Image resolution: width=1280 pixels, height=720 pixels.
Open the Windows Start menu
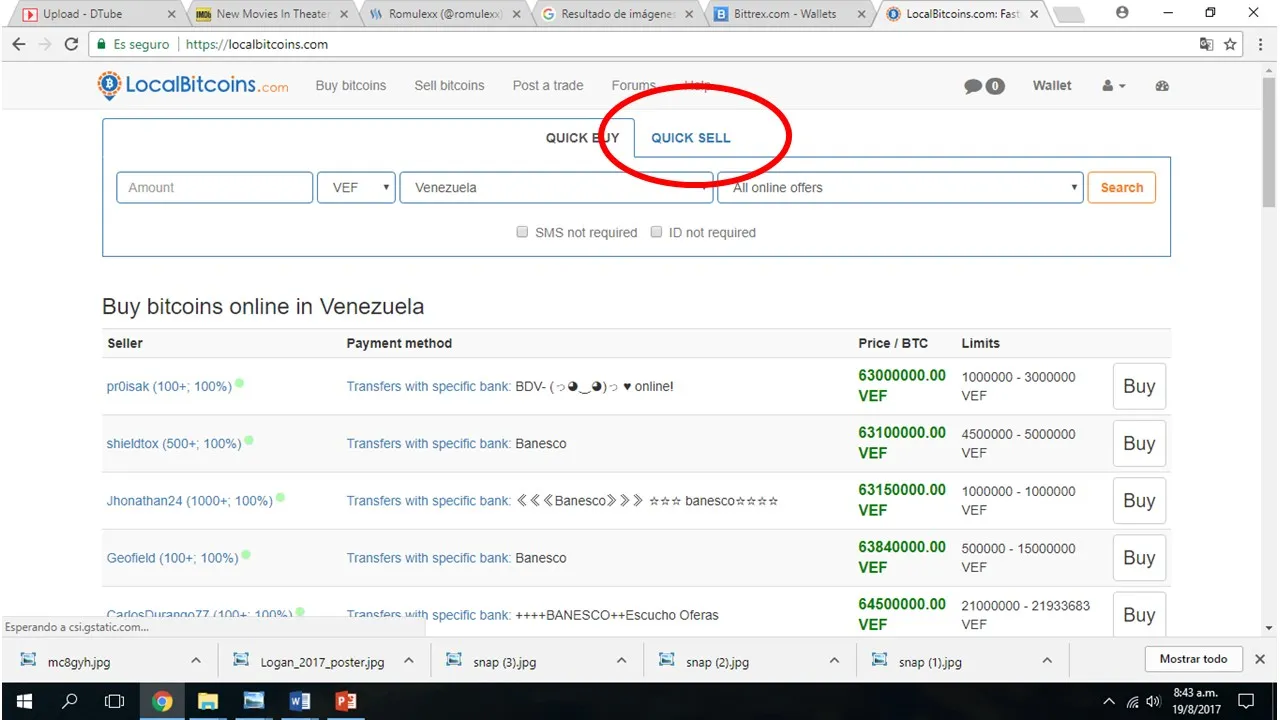pyautogui.click(x=23, y=701)
